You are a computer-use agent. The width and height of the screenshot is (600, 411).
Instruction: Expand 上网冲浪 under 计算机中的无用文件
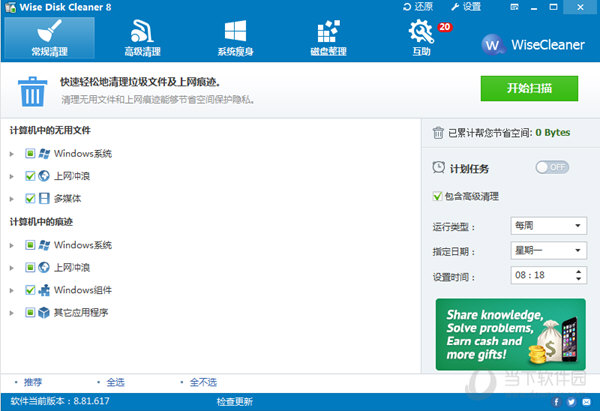[x=11, y=176]
